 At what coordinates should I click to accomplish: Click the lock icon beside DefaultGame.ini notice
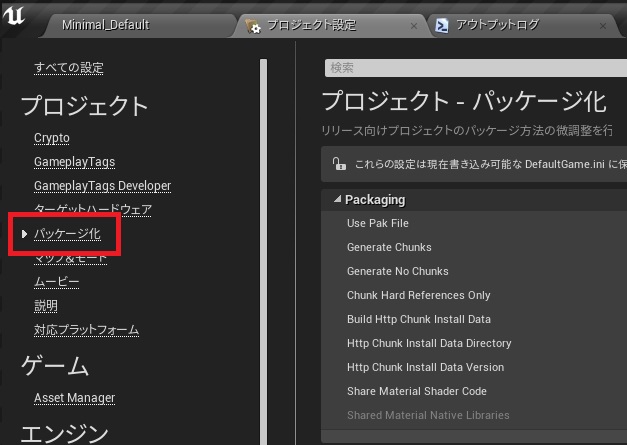click(x=339, y=164)
